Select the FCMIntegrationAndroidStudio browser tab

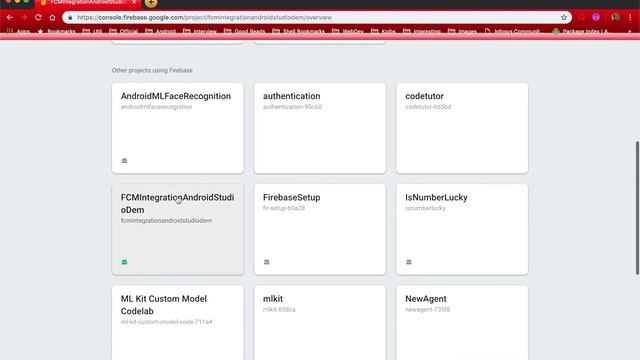(88, 3)
